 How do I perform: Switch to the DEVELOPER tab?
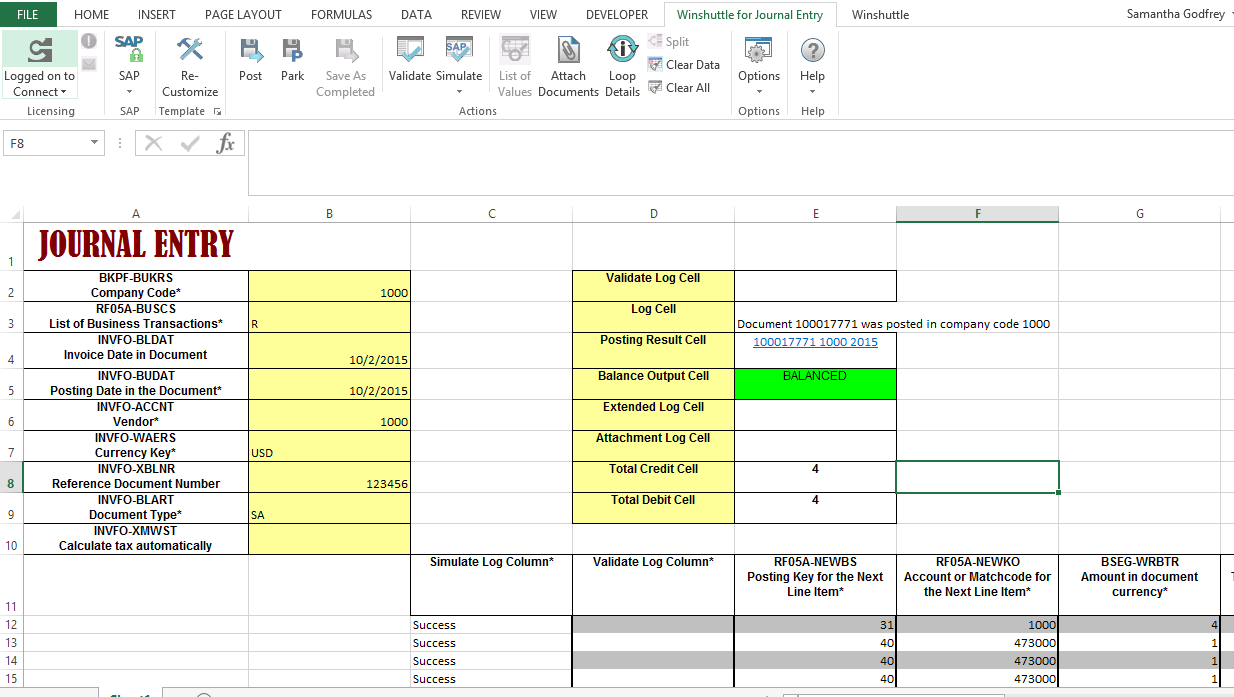(x=617, y=14)
